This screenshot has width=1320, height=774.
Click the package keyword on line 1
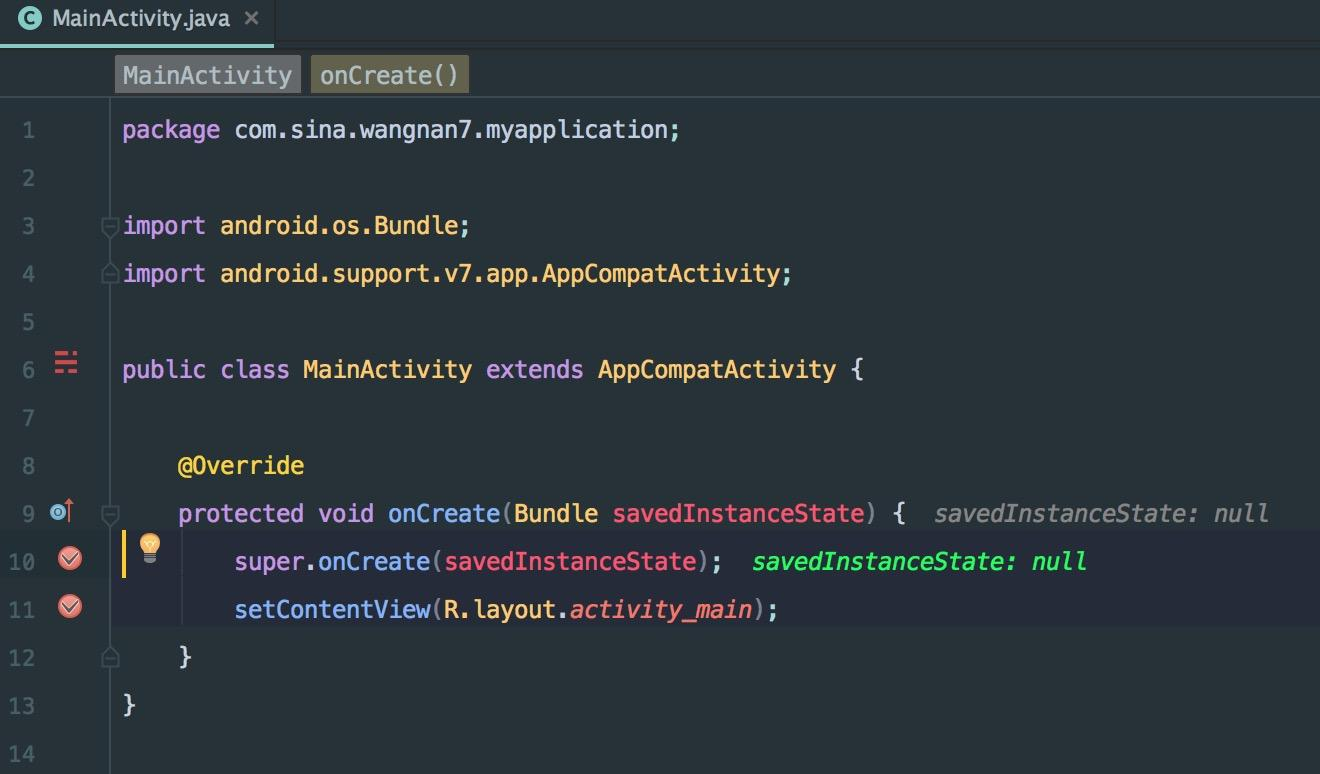pyautogui.click(x=171, y=130)
